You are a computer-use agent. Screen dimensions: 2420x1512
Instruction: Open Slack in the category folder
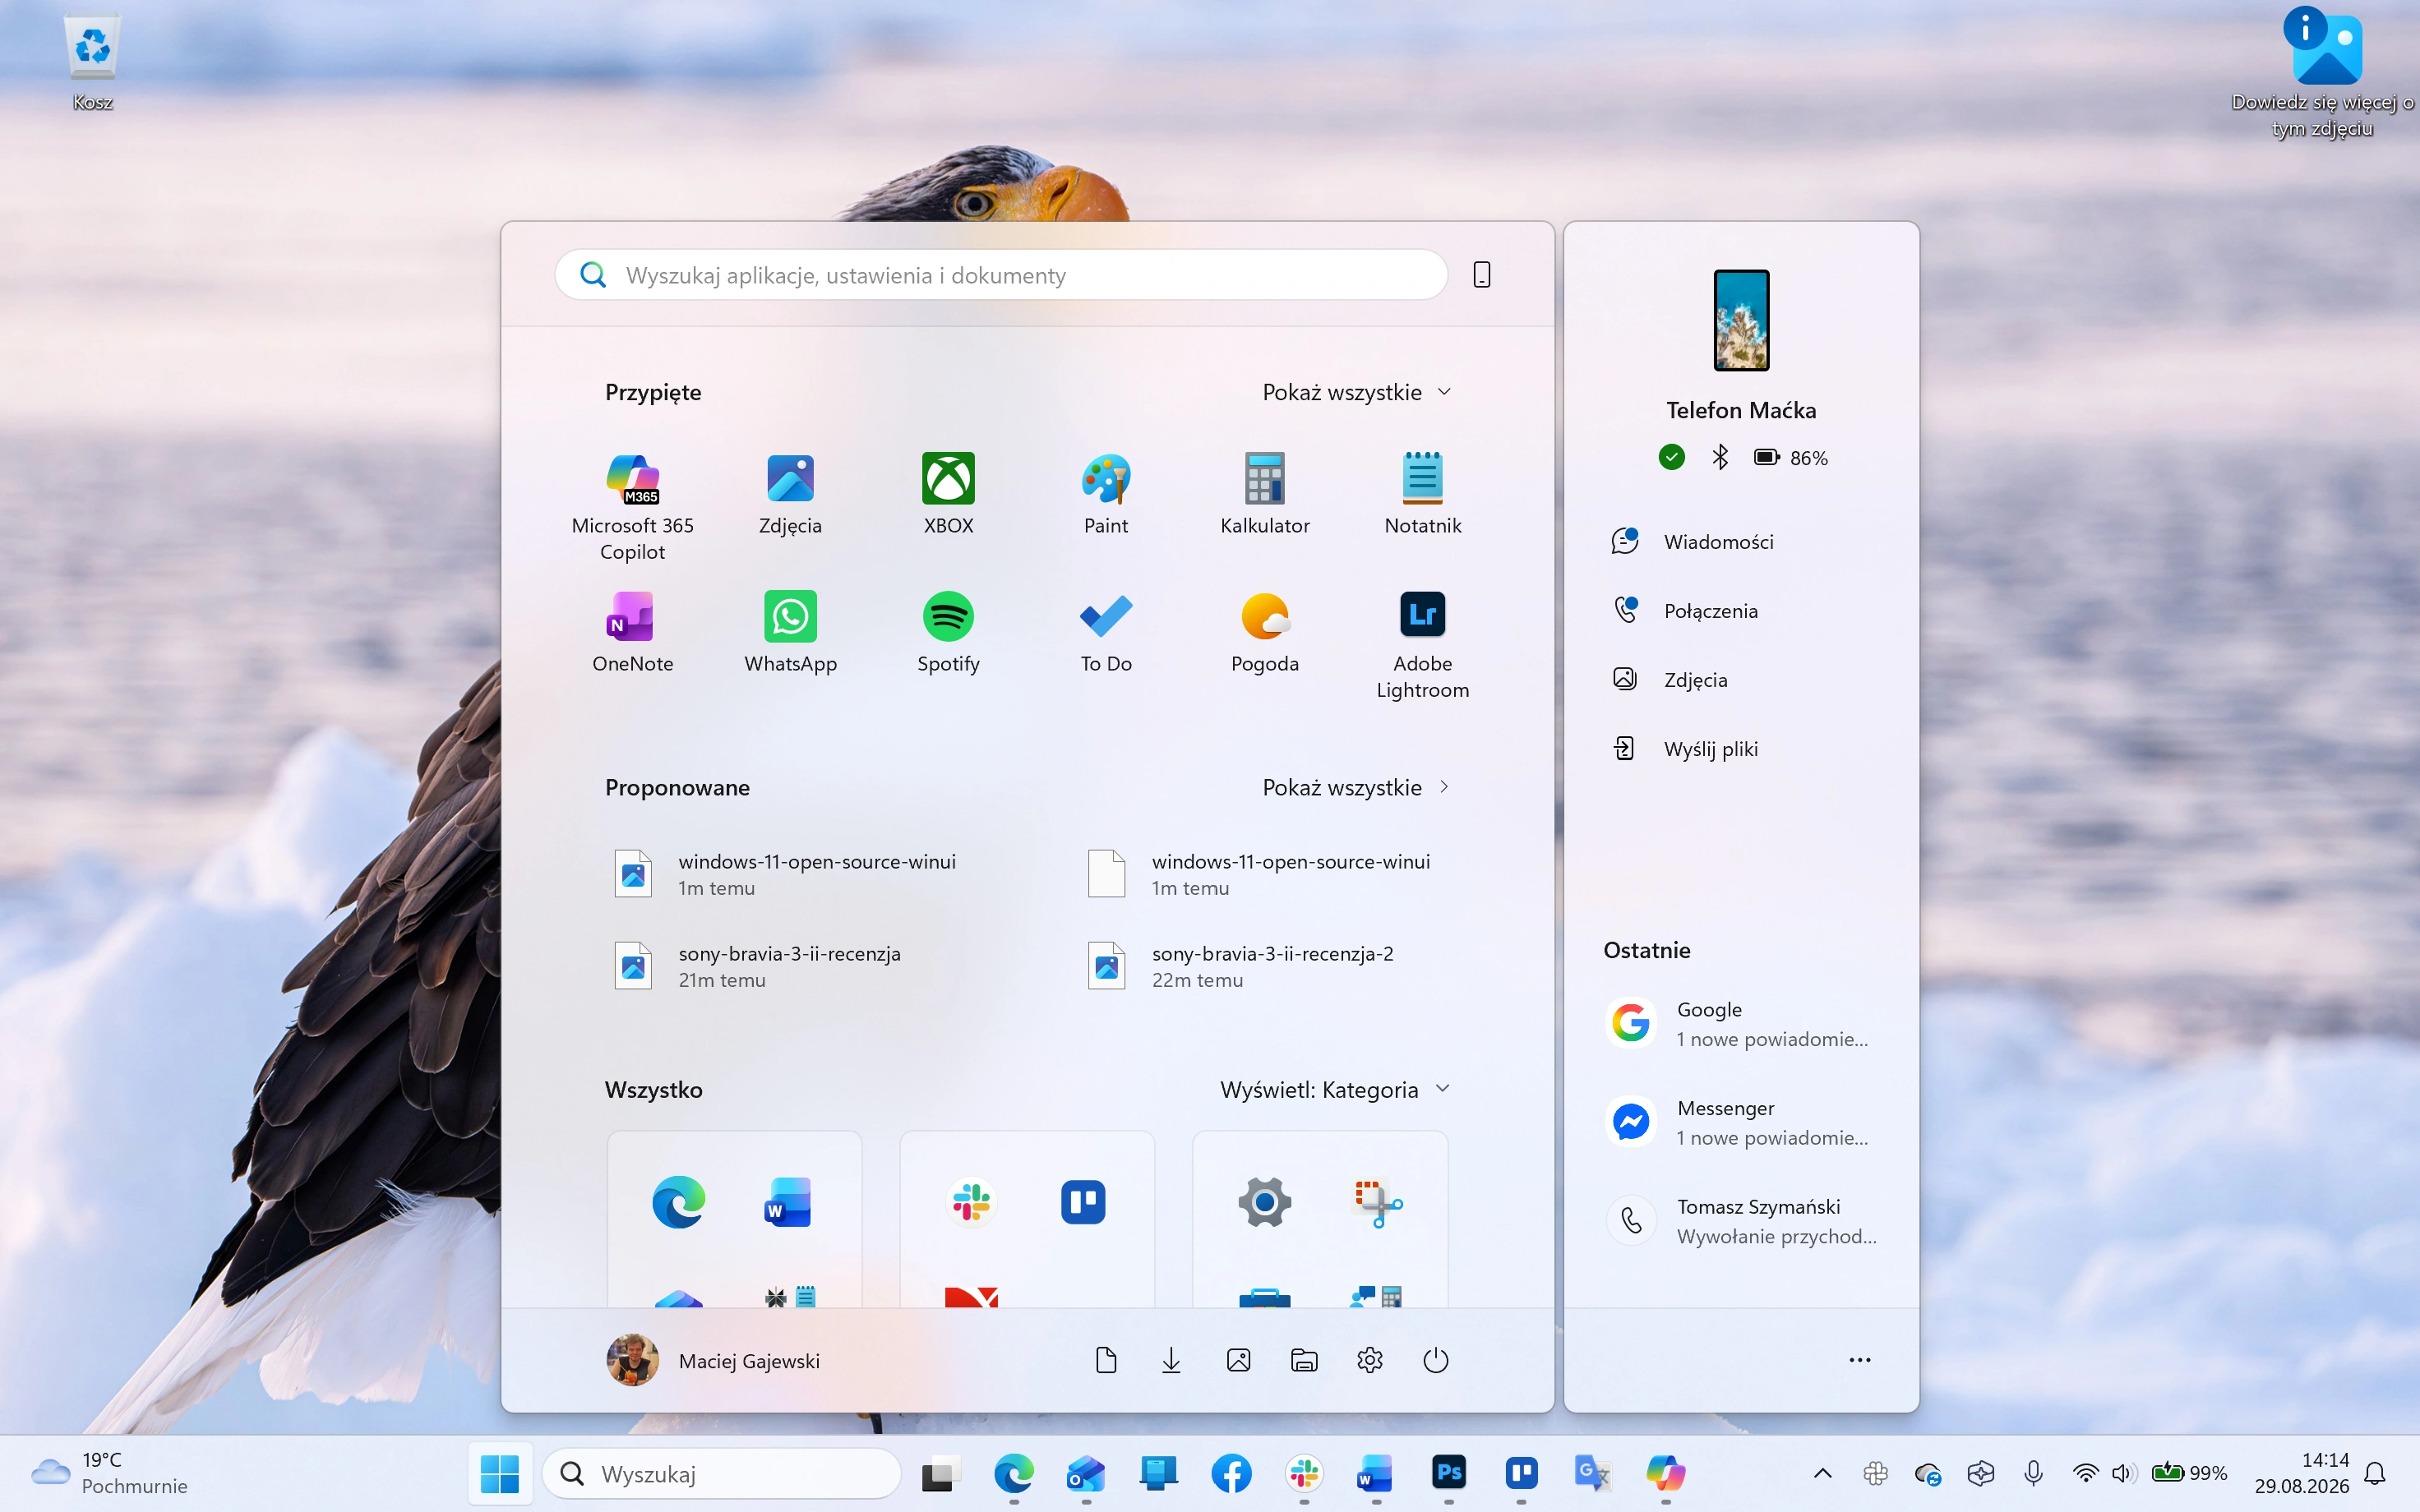click(971, 1201)
